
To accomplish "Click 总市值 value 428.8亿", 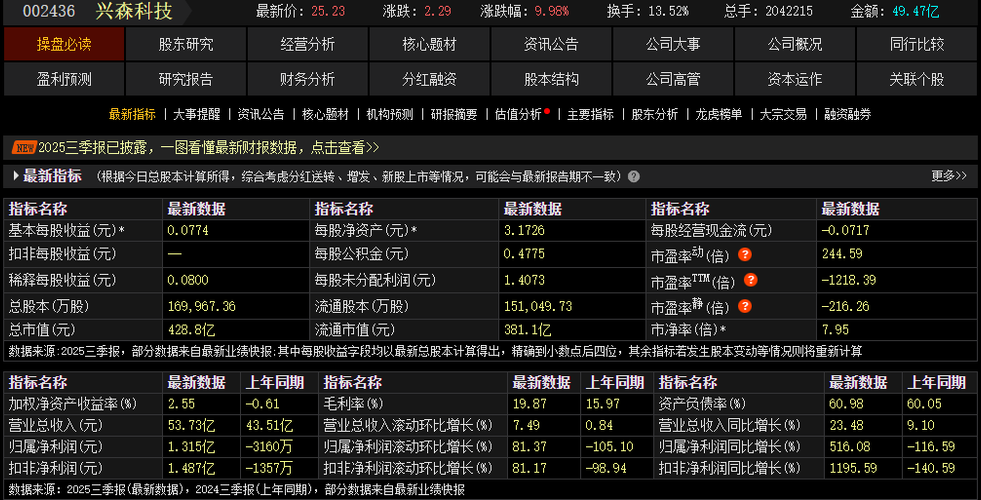I will pos(190,329).
